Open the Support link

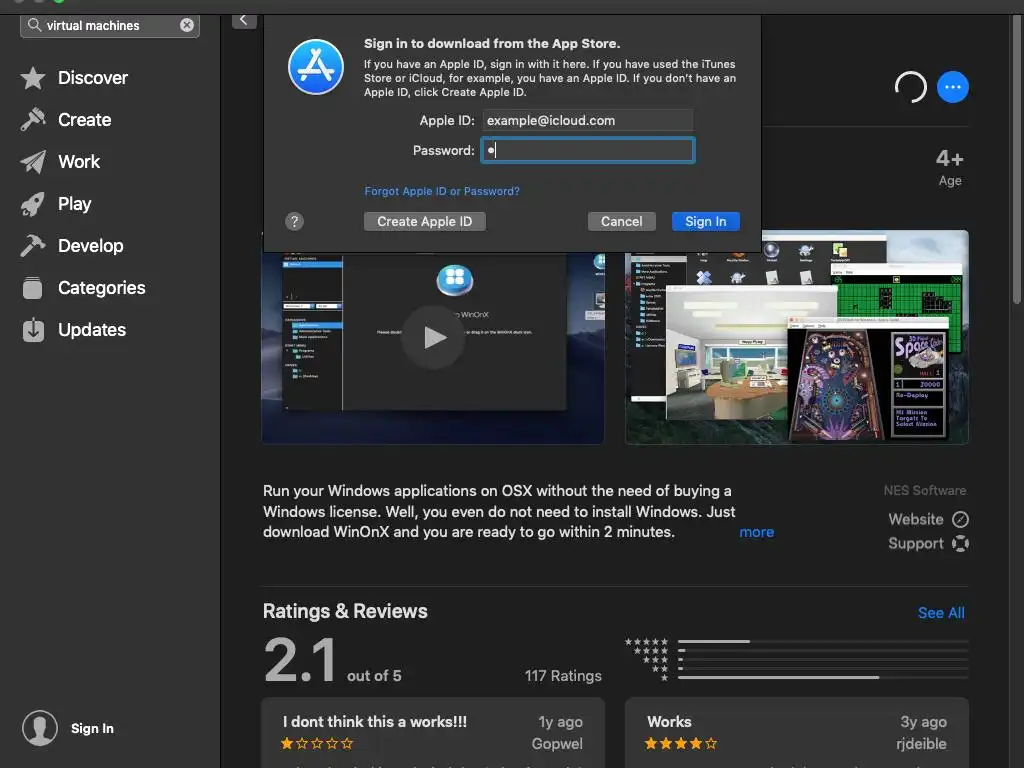pos(916,543)
